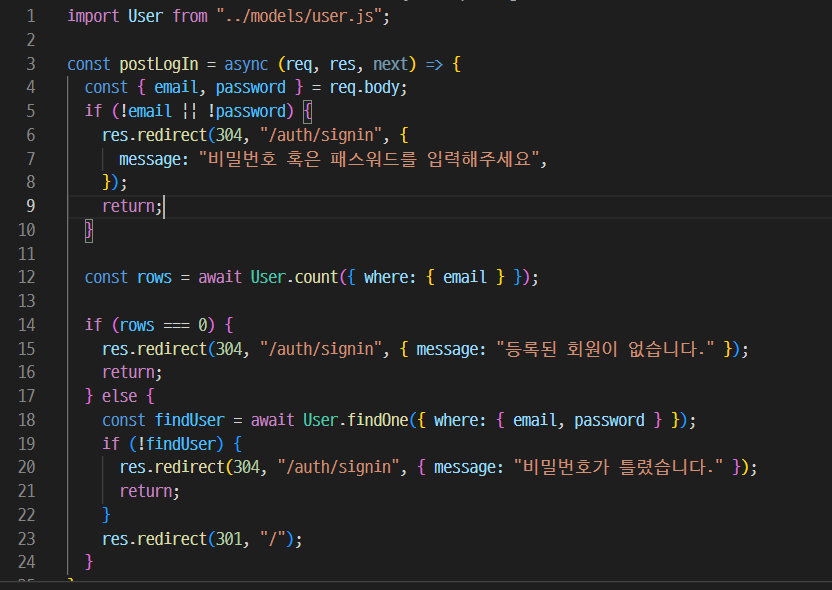Click the await keyword on line 12
Screen dimensions: 832x590
click(220, 277)
